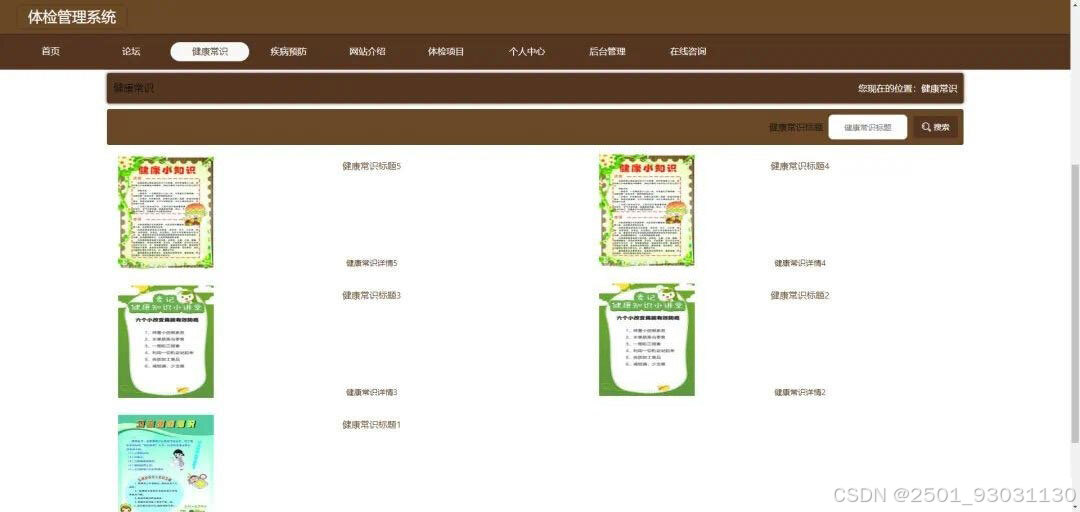Click the text 健康常识详情5
Screen dimensions: 1080x512
point(372,263)
